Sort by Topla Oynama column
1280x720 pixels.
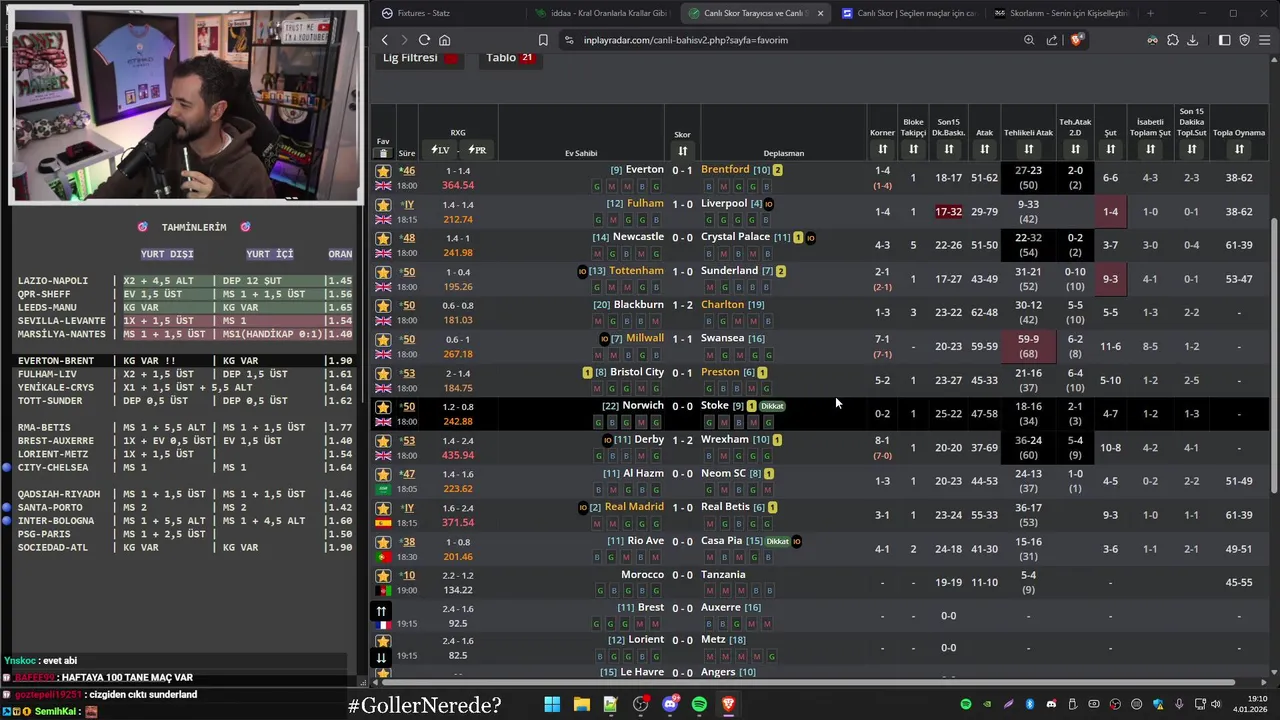point(1239,149)
